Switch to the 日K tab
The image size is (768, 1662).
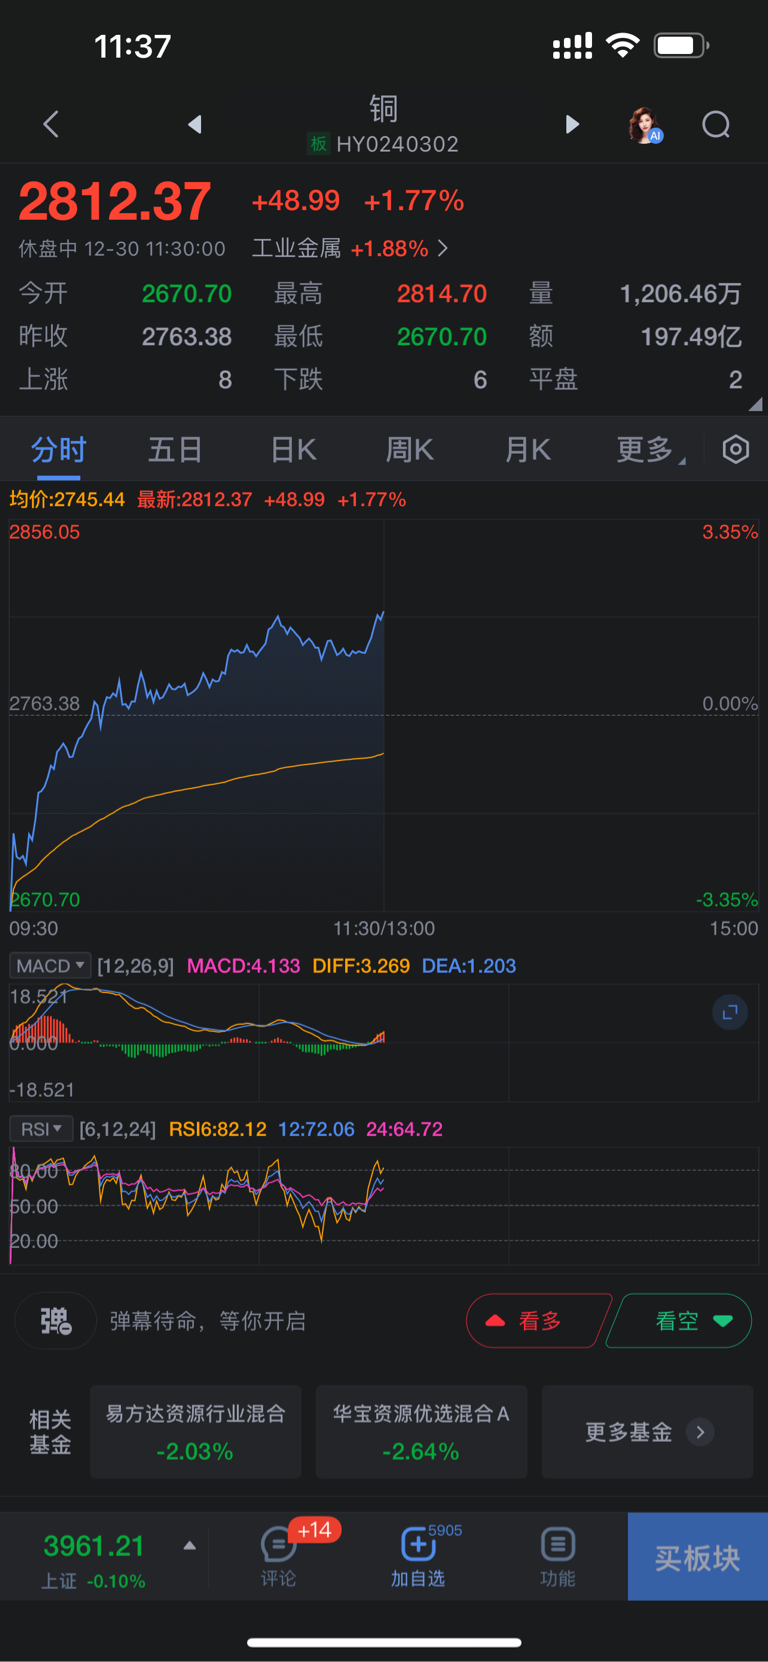tap(293, 450)
